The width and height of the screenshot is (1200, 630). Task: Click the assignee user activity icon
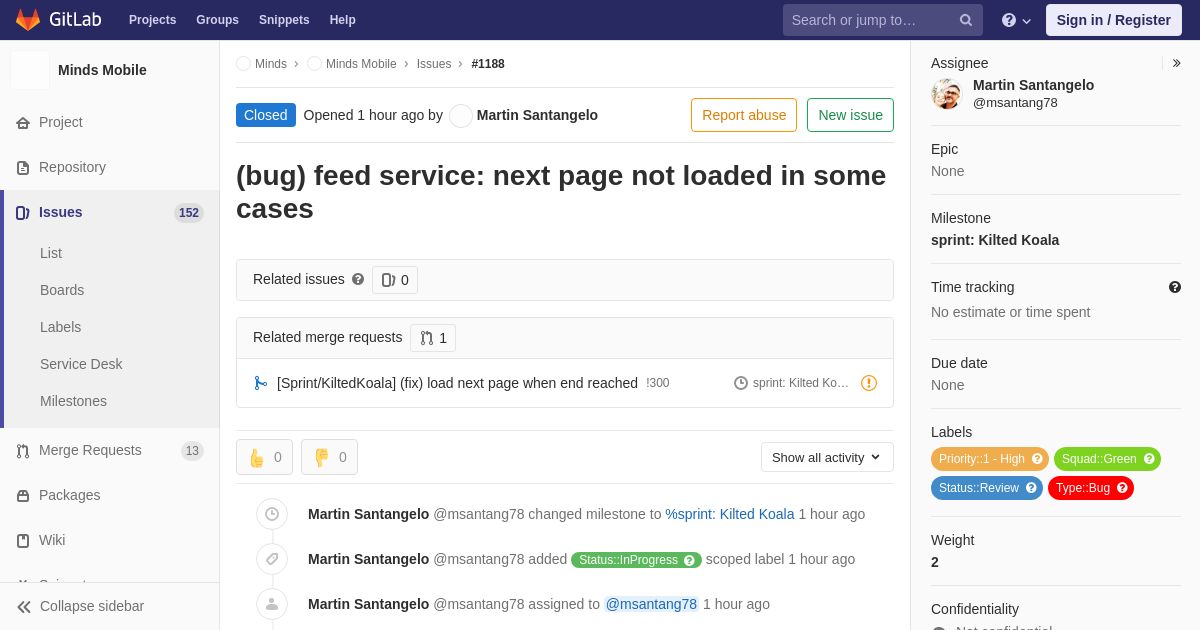click(x=272, y=604)
